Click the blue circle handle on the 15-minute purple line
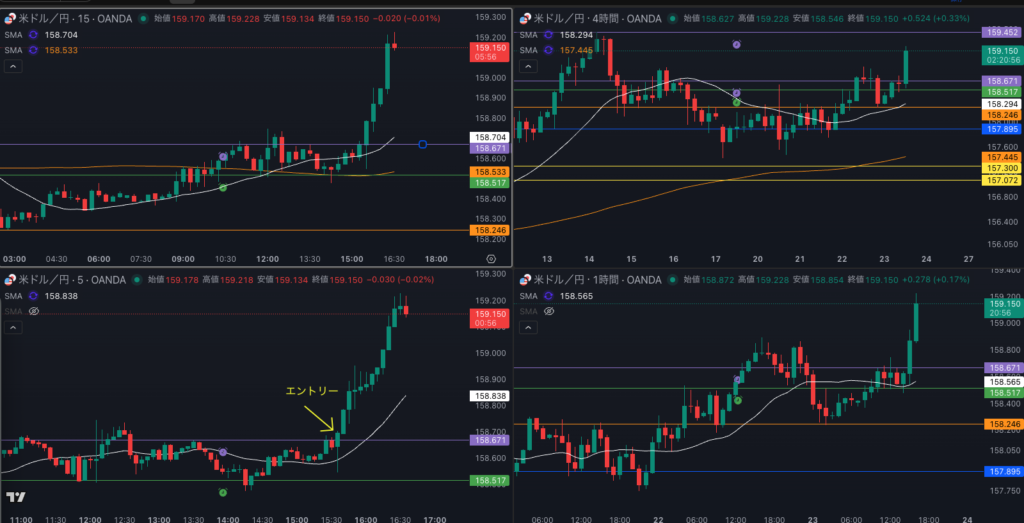1024x523 pixels. (x=423, y=145)
